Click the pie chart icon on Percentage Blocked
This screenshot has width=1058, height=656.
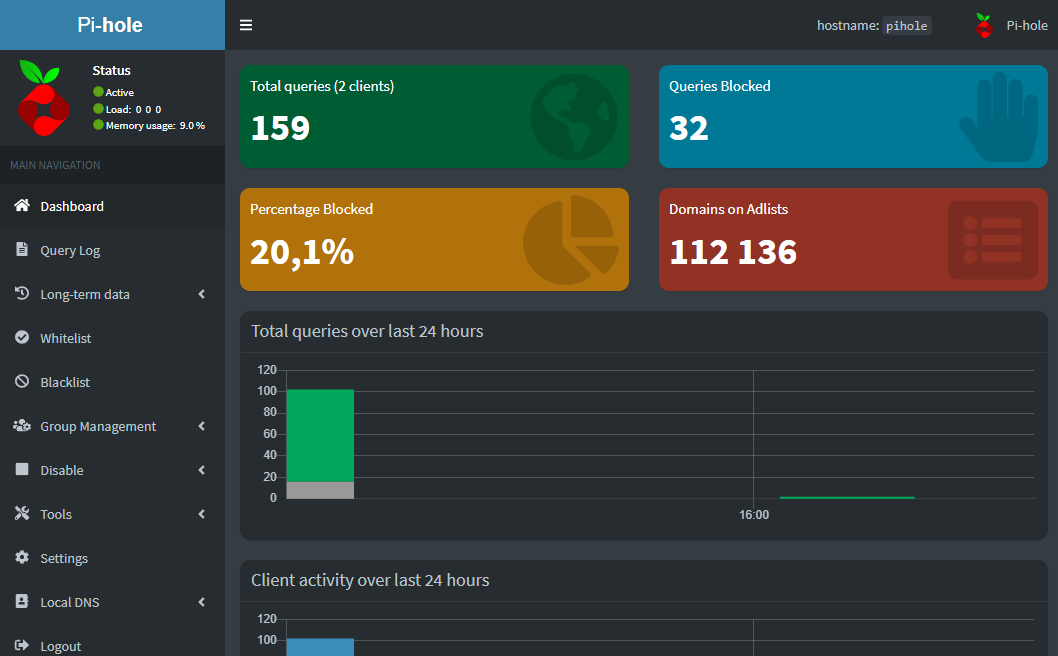coord(571,240)
